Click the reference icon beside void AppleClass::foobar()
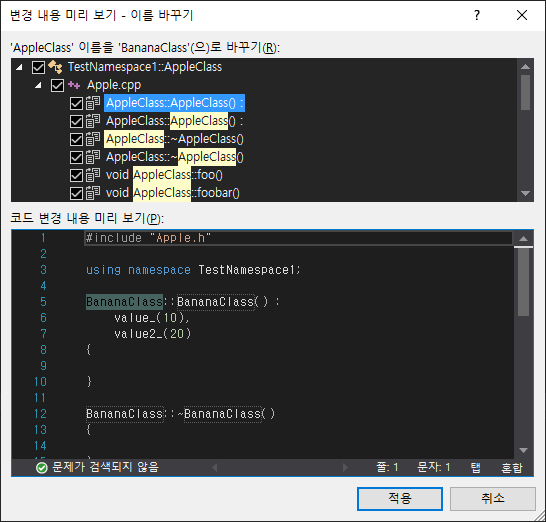 [x=93, y=193]
